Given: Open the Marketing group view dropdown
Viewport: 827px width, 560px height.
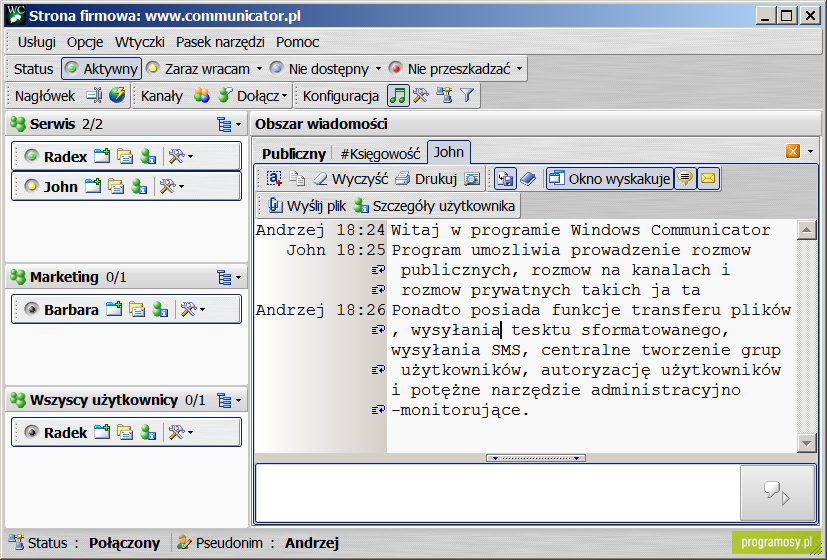Looking at the screenshot, I should pyautogui.click(x=229, y=277).
